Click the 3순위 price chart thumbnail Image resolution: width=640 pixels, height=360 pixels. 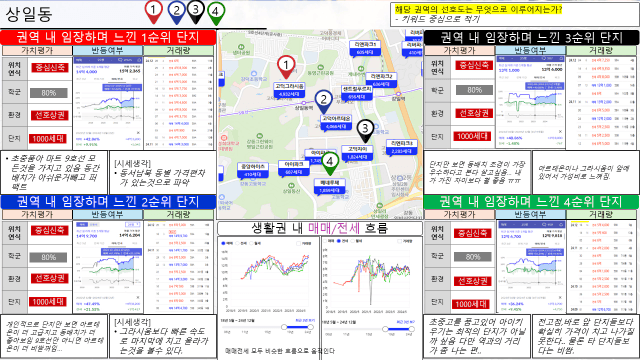pos(530,102)
